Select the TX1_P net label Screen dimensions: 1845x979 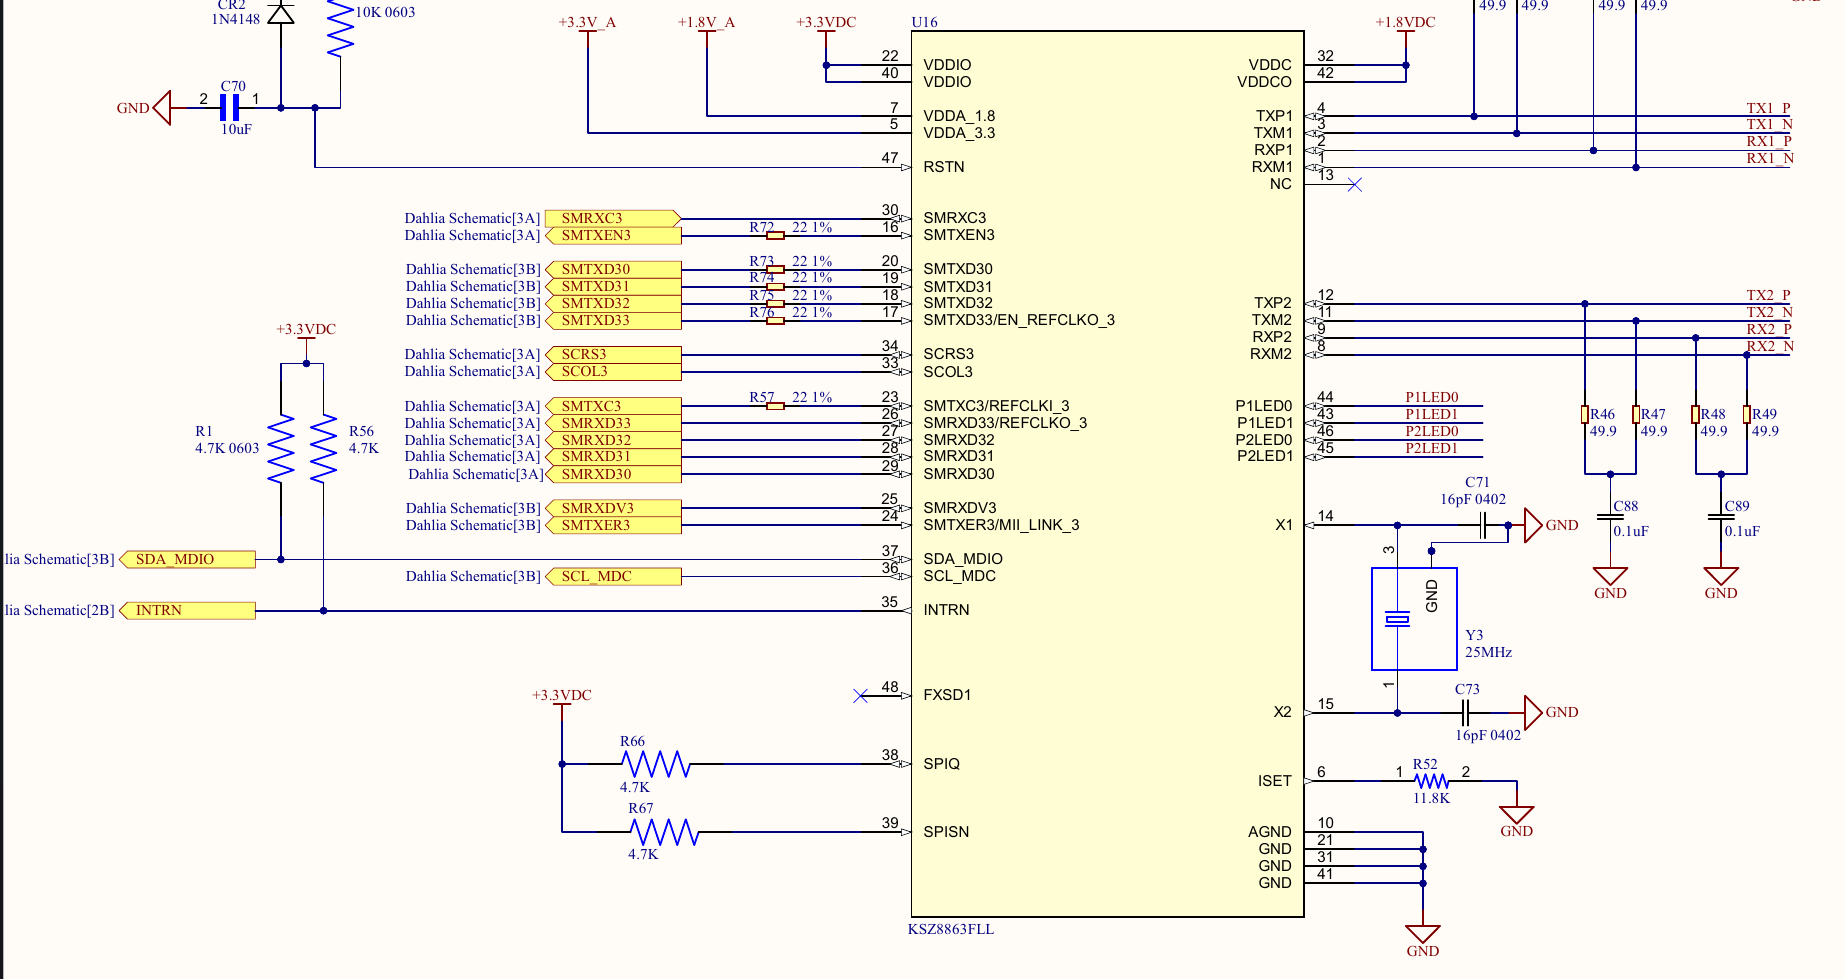1770,108
